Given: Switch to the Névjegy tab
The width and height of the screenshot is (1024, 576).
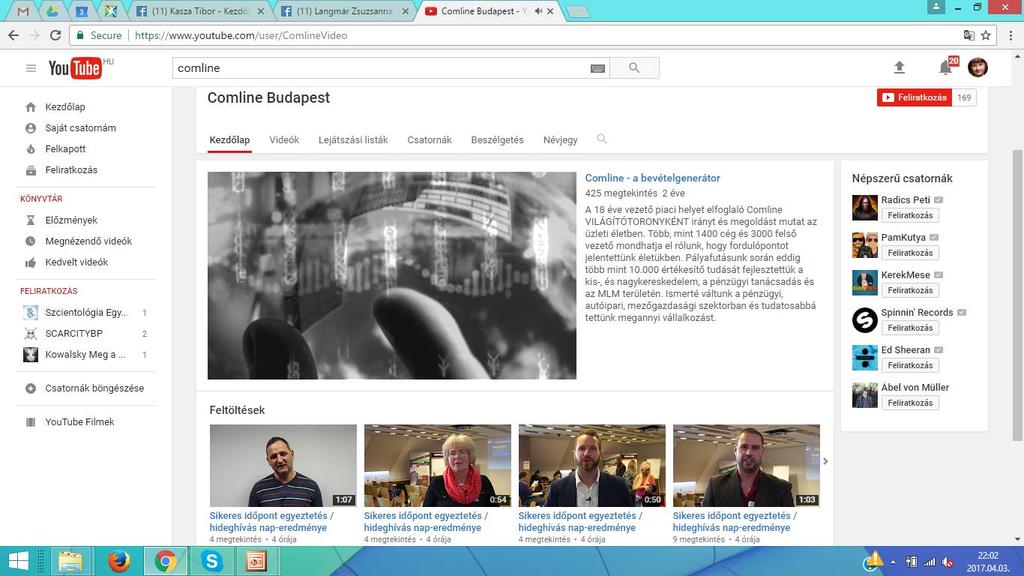Looking at the screenshot, I should tap(560, 140).
